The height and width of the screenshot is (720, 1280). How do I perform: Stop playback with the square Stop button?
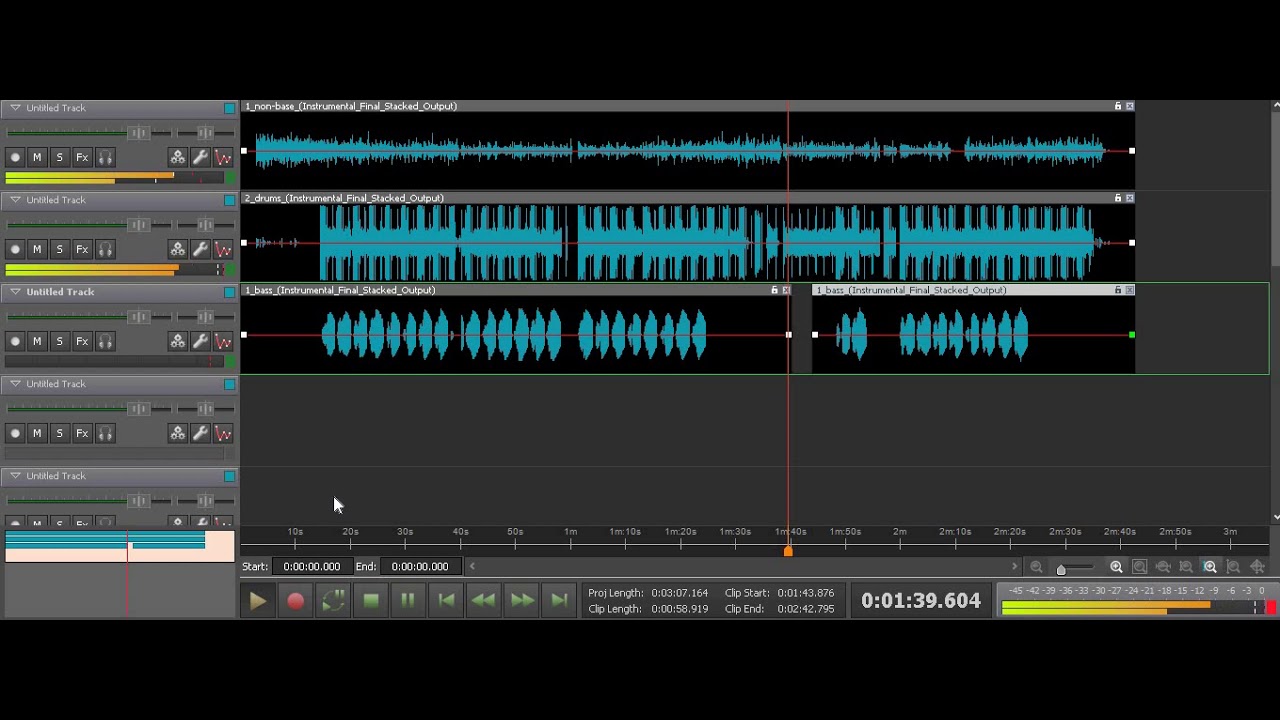click(x=371, y=601)
